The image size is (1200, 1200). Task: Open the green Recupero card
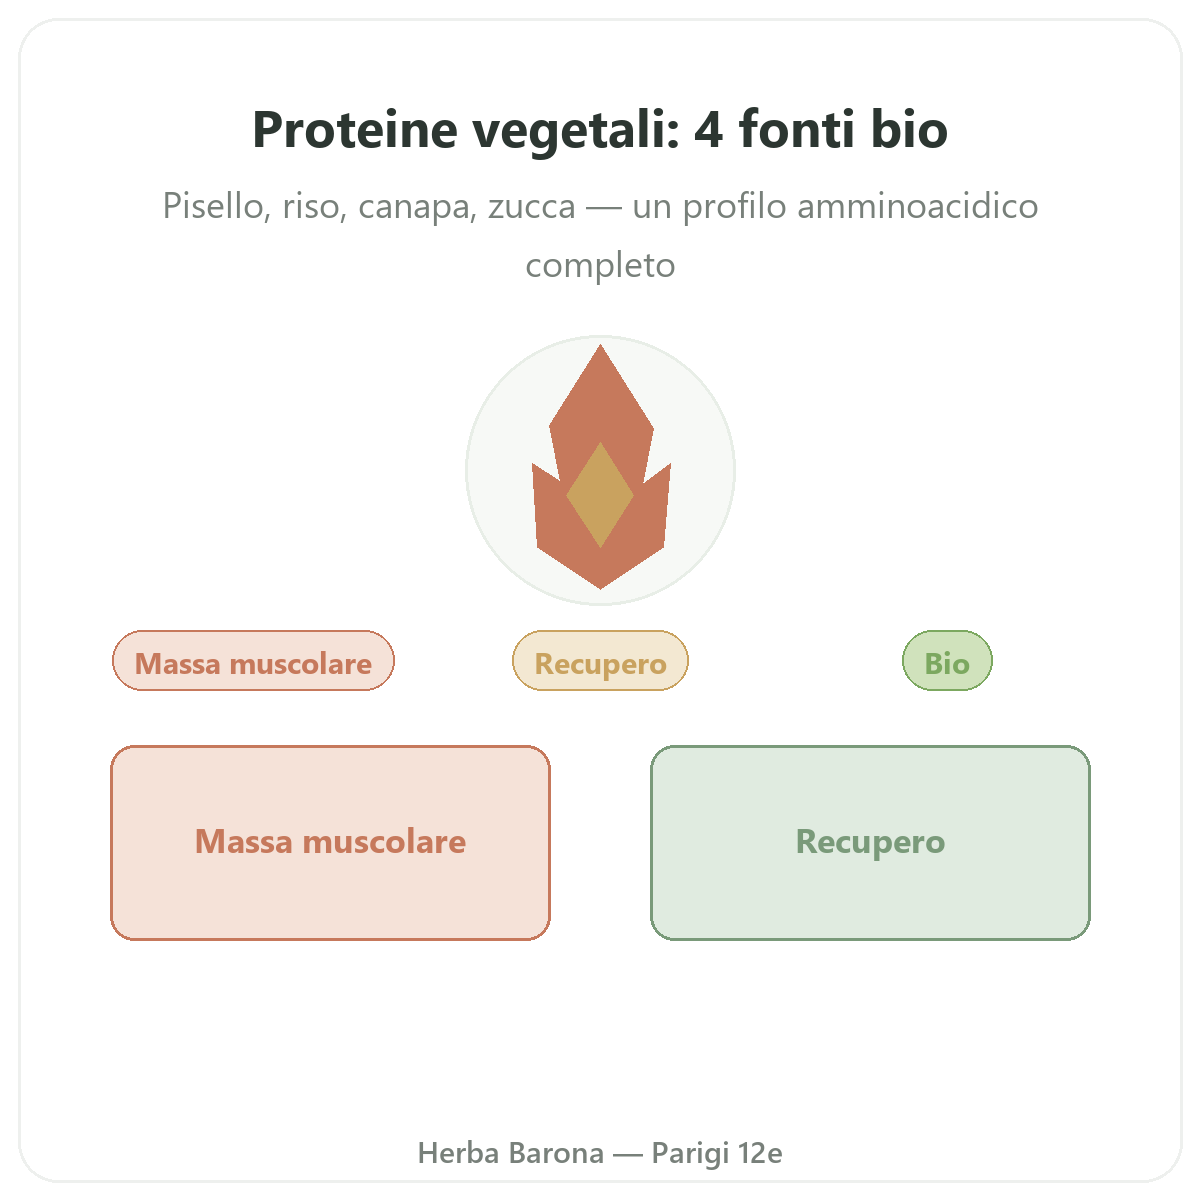pos(870,843)
